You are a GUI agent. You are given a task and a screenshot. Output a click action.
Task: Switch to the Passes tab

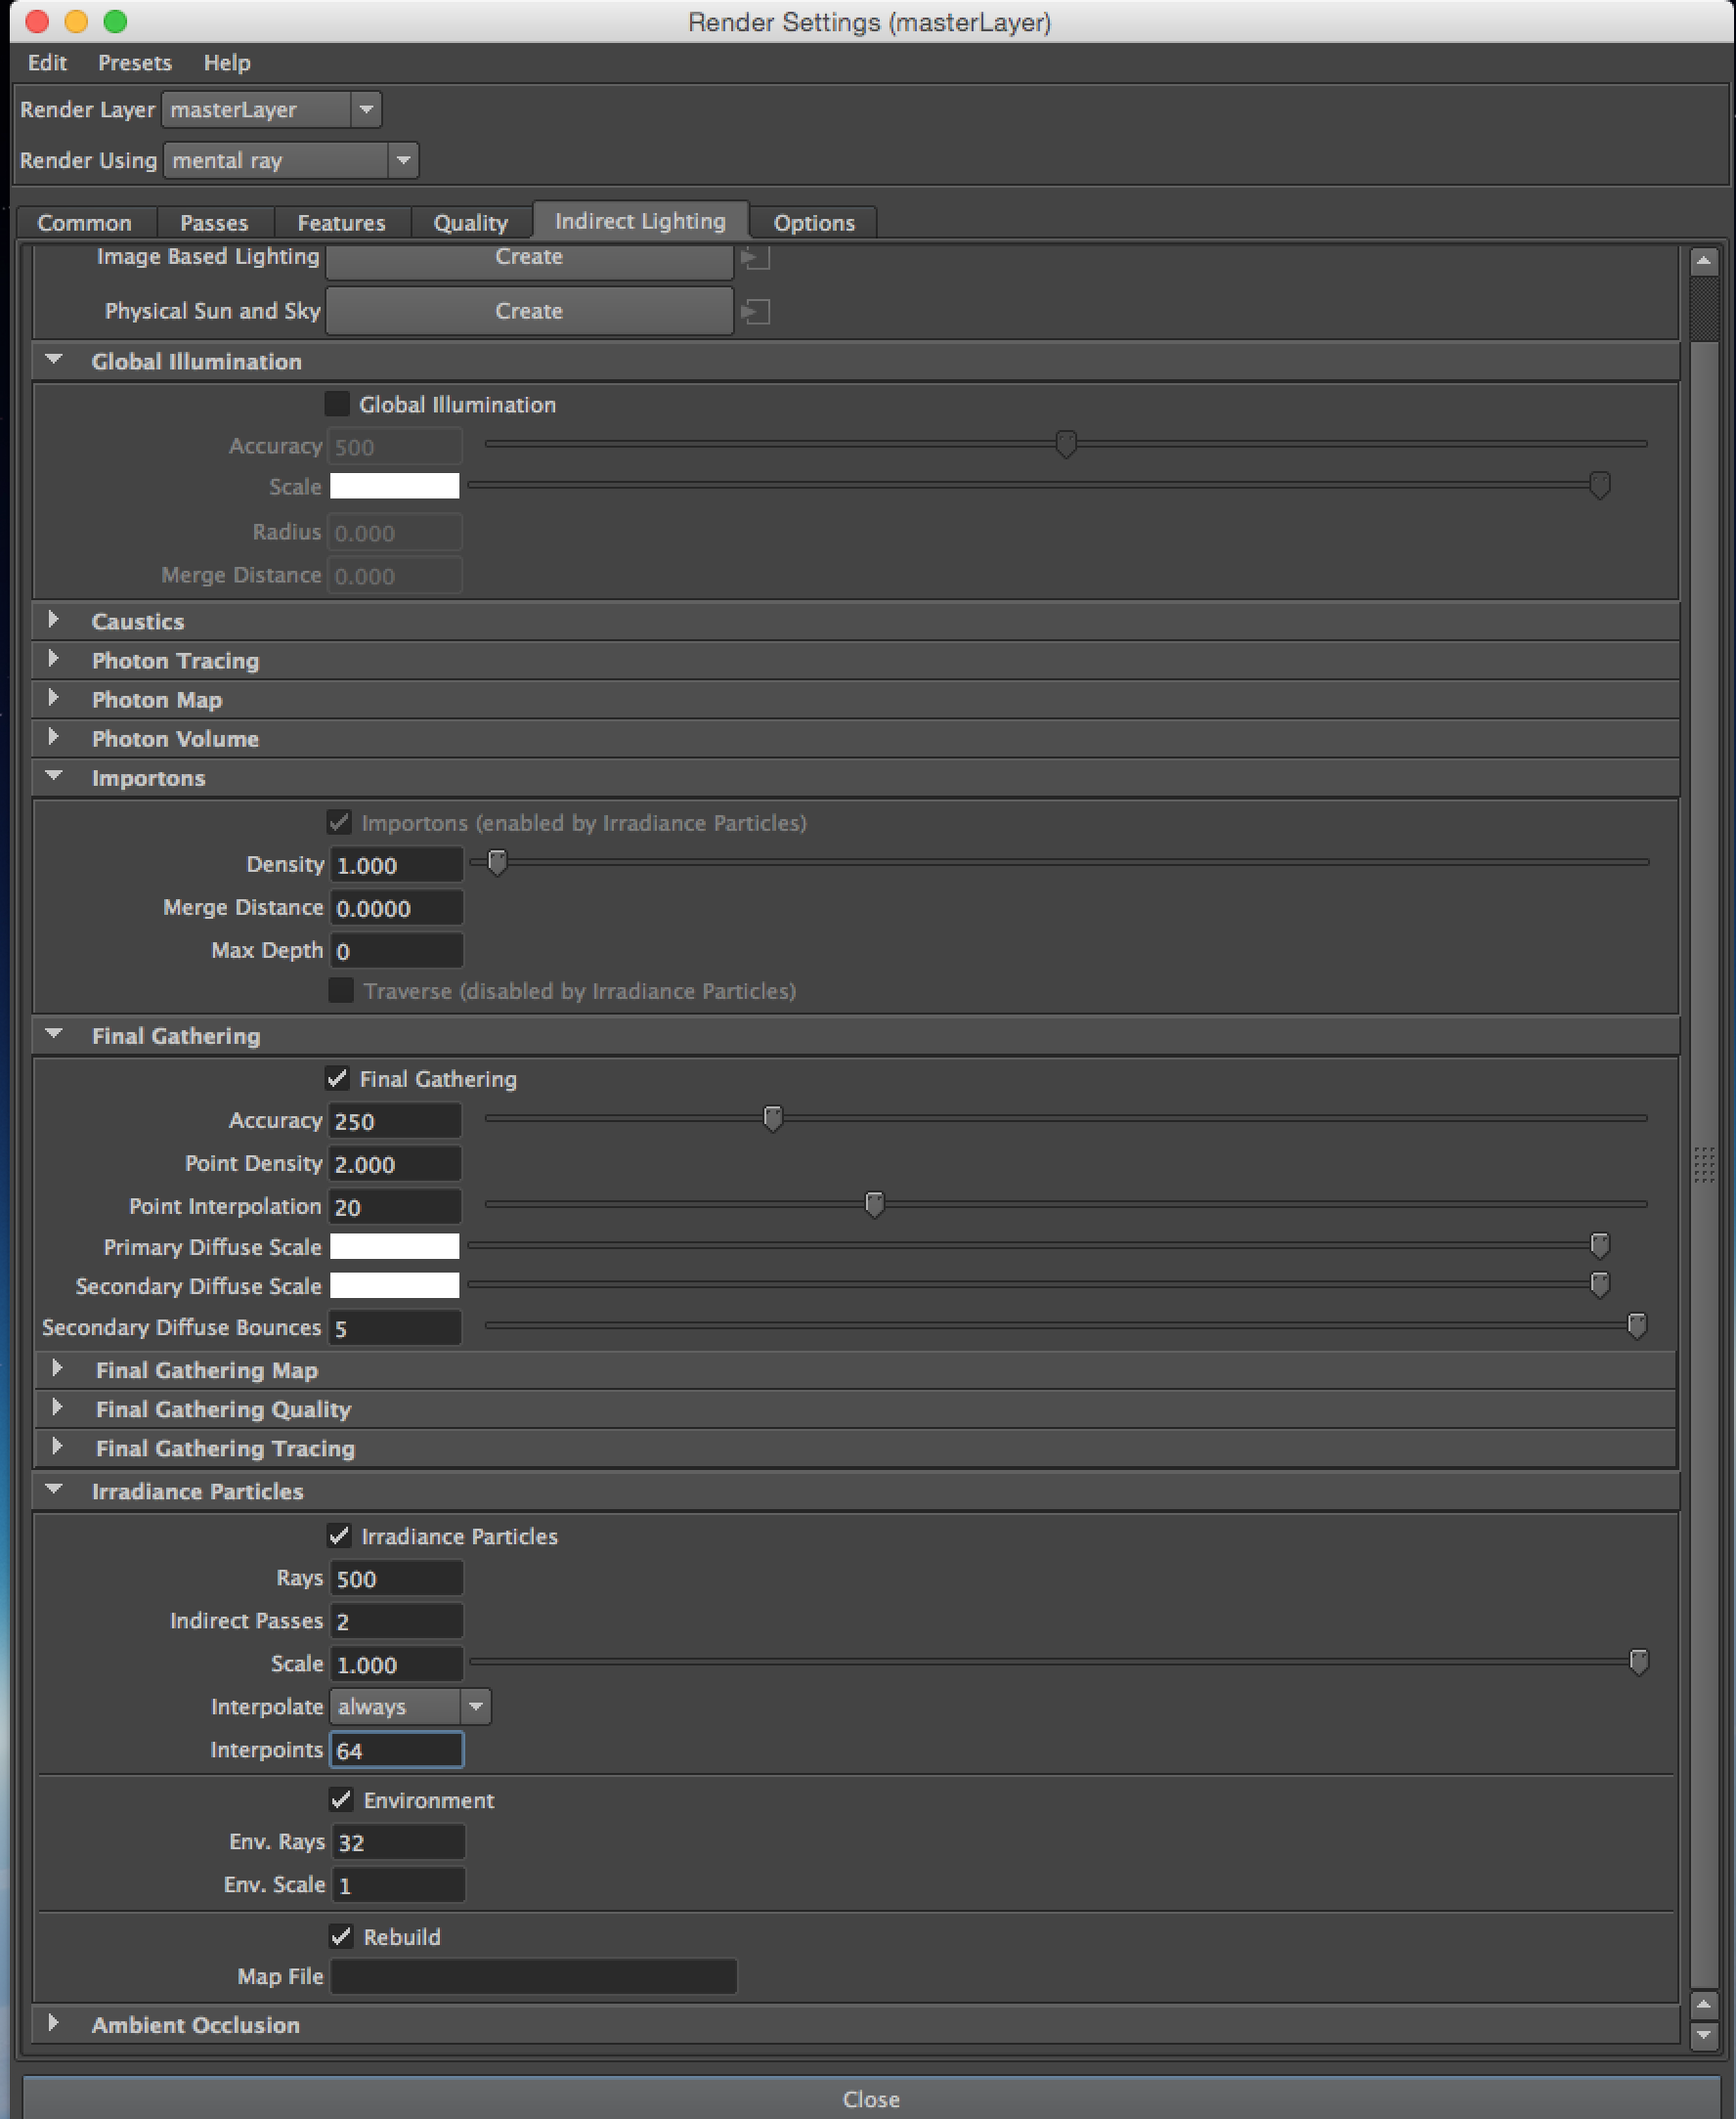tap(214, 222)
